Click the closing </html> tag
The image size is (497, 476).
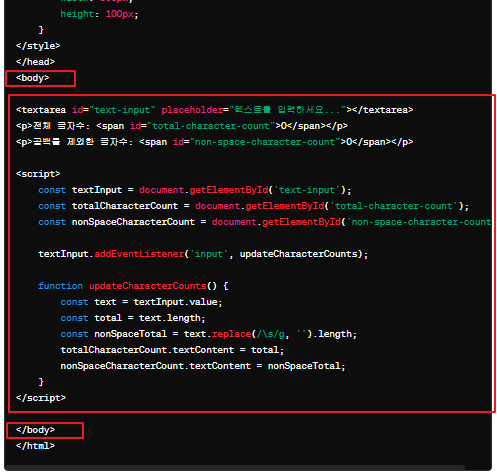point(35,446)
